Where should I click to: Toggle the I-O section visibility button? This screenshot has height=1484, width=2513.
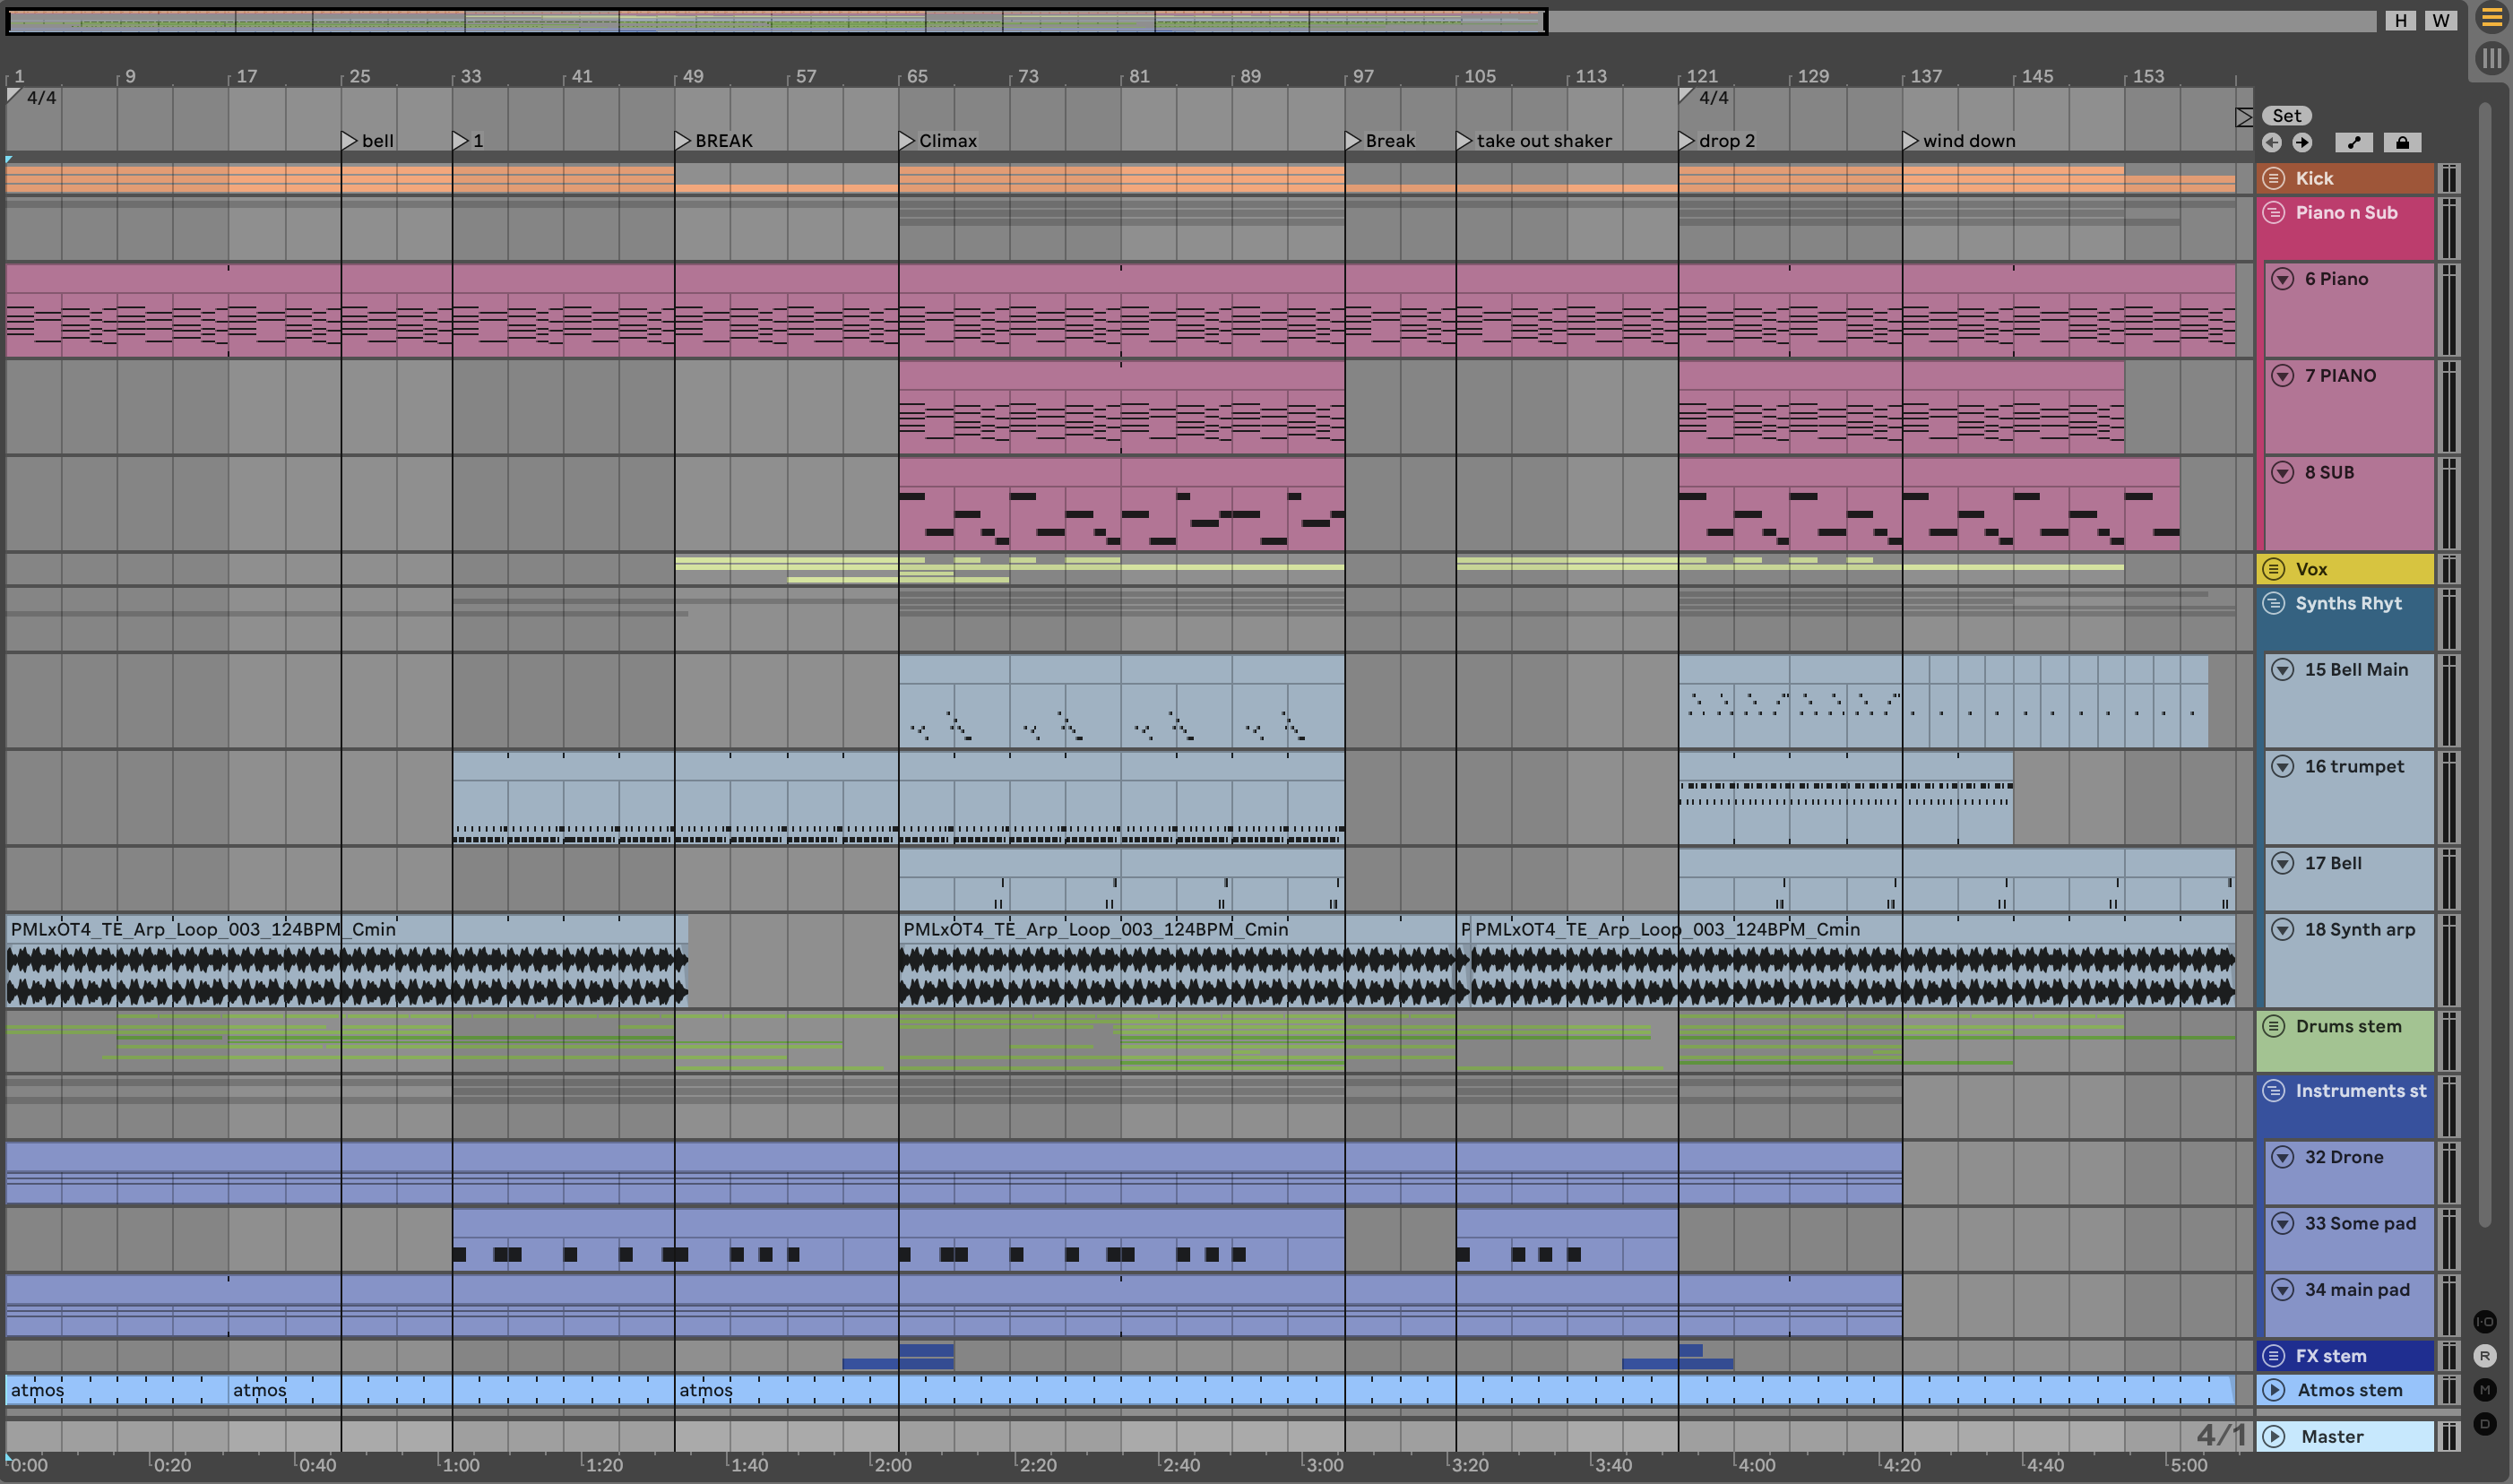coord(2485,1322)
